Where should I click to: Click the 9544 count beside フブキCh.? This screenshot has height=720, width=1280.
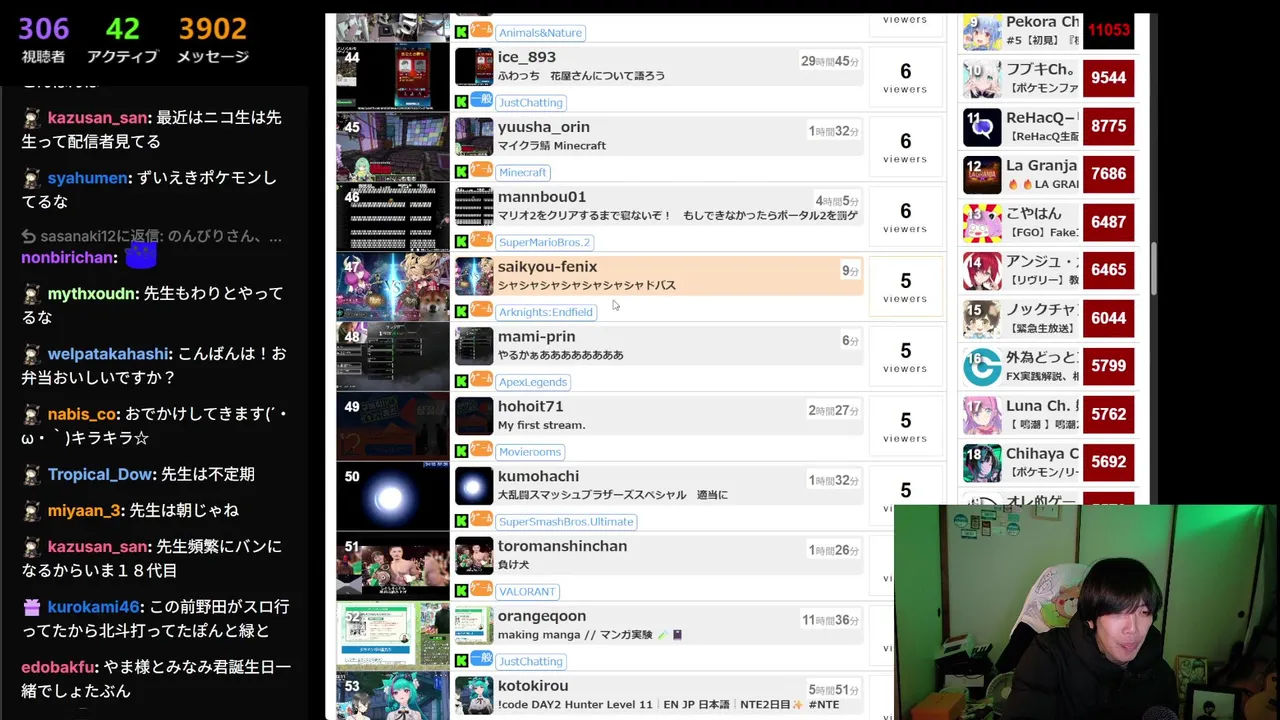[x=1109, y=78]
